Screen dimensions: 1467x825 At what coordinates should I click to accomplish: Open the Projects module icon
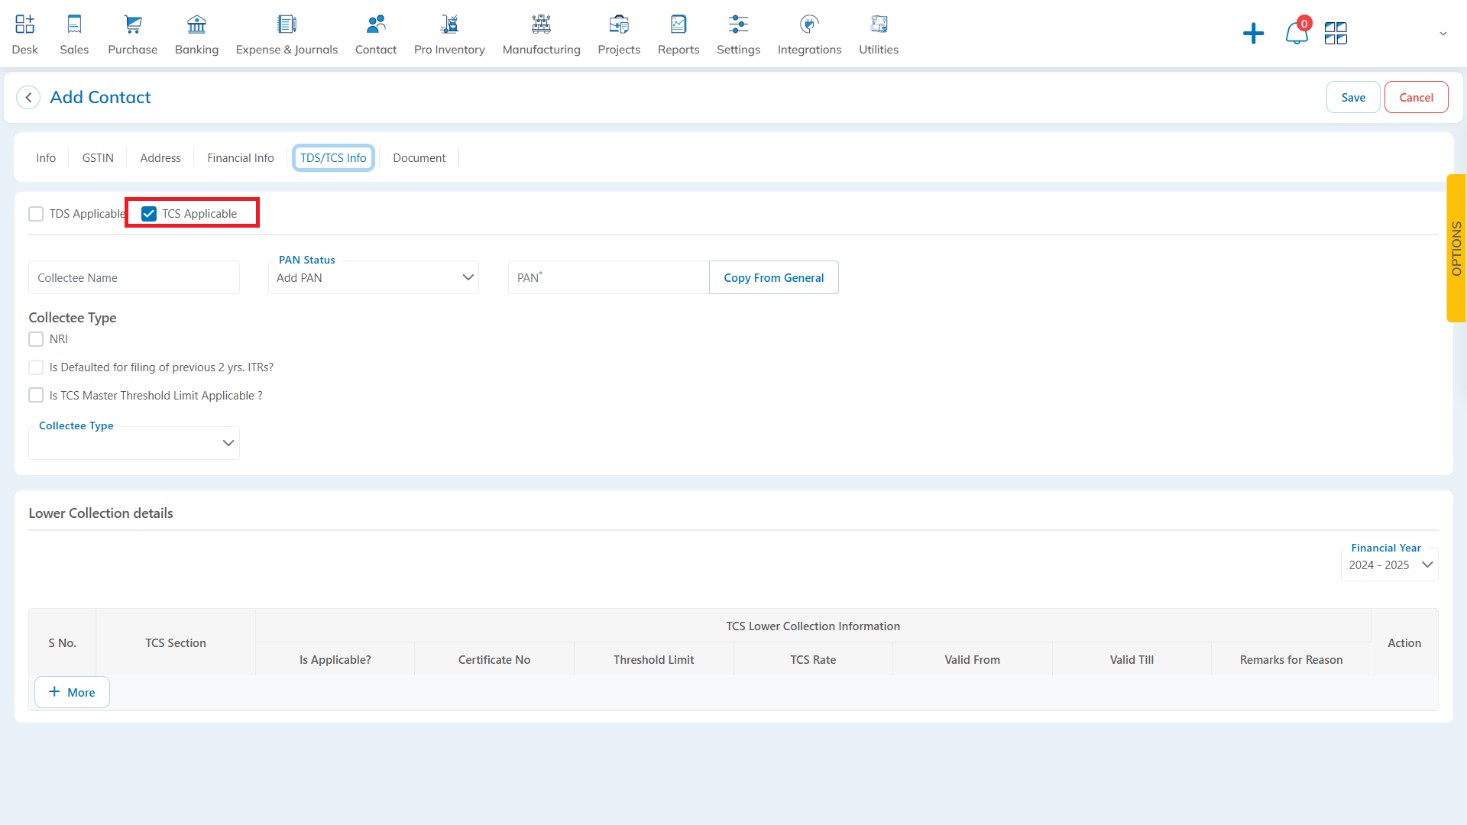(x=619, y=24)
